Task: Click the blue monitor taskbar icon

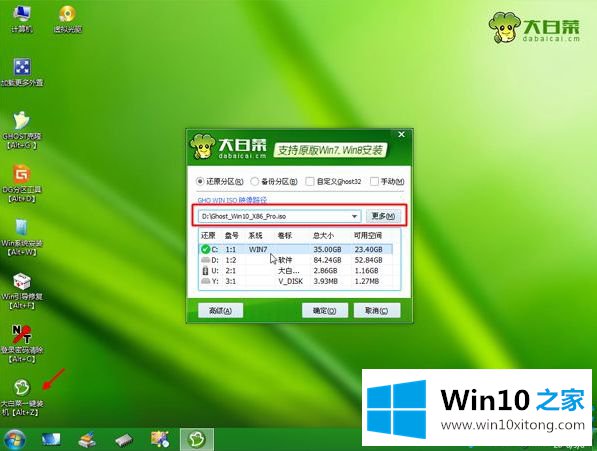Action: click(x=51, y=440)
